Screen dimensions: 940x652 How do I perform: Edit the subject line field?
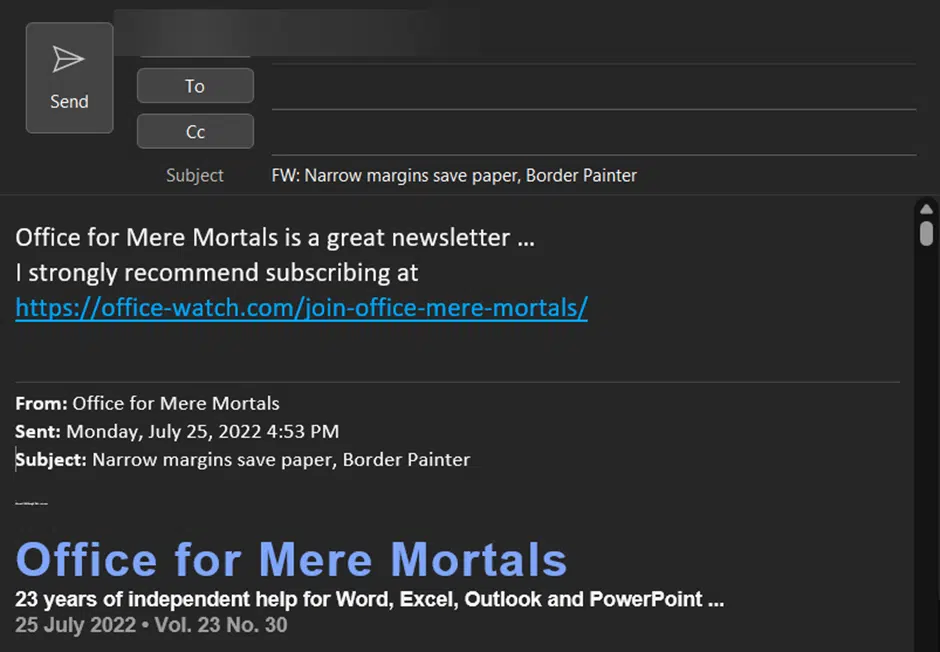593,176
